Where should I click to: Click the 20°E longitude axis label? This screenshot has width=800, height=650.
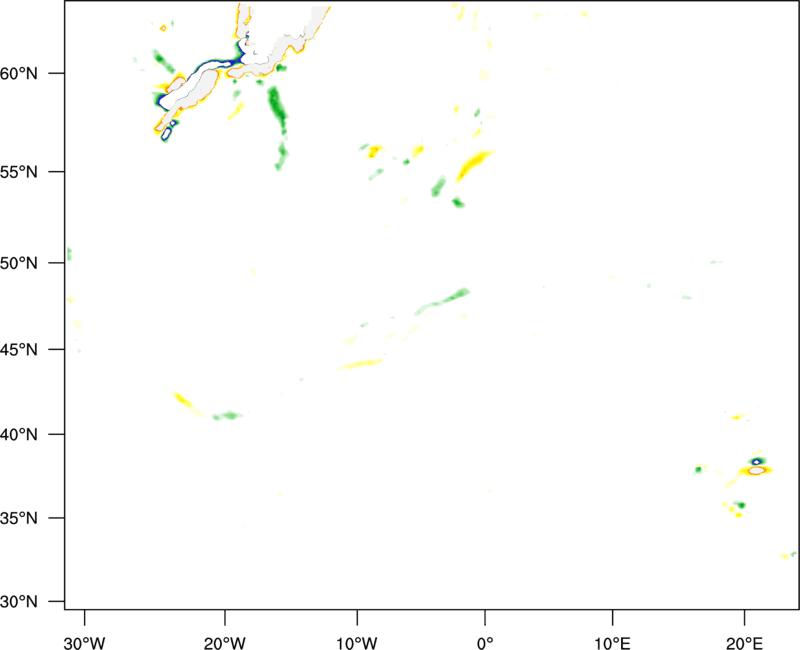click(744, 643)
